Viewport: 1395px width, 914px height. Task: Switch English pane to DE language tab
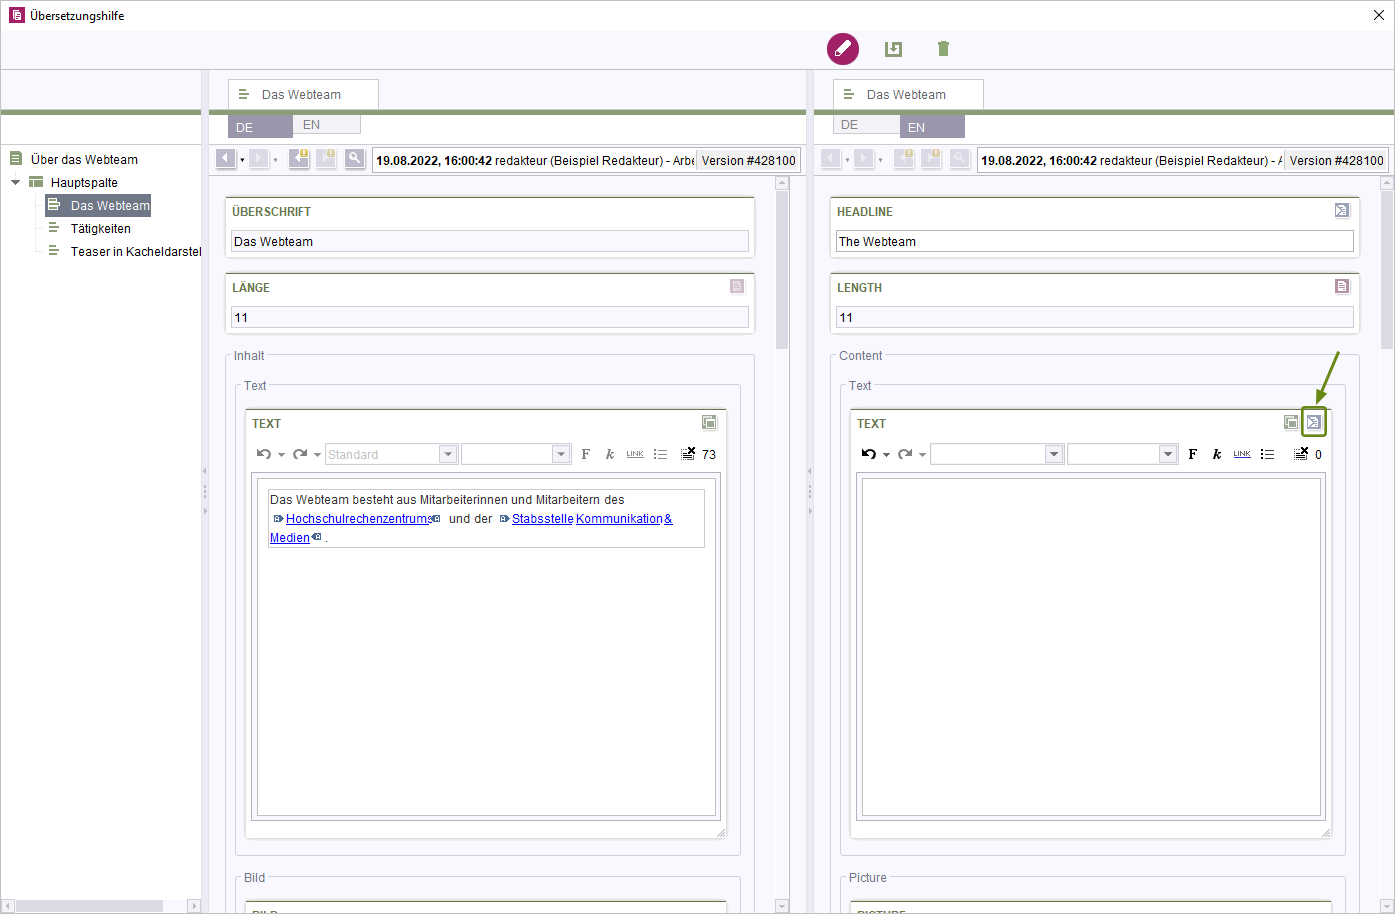866,124
